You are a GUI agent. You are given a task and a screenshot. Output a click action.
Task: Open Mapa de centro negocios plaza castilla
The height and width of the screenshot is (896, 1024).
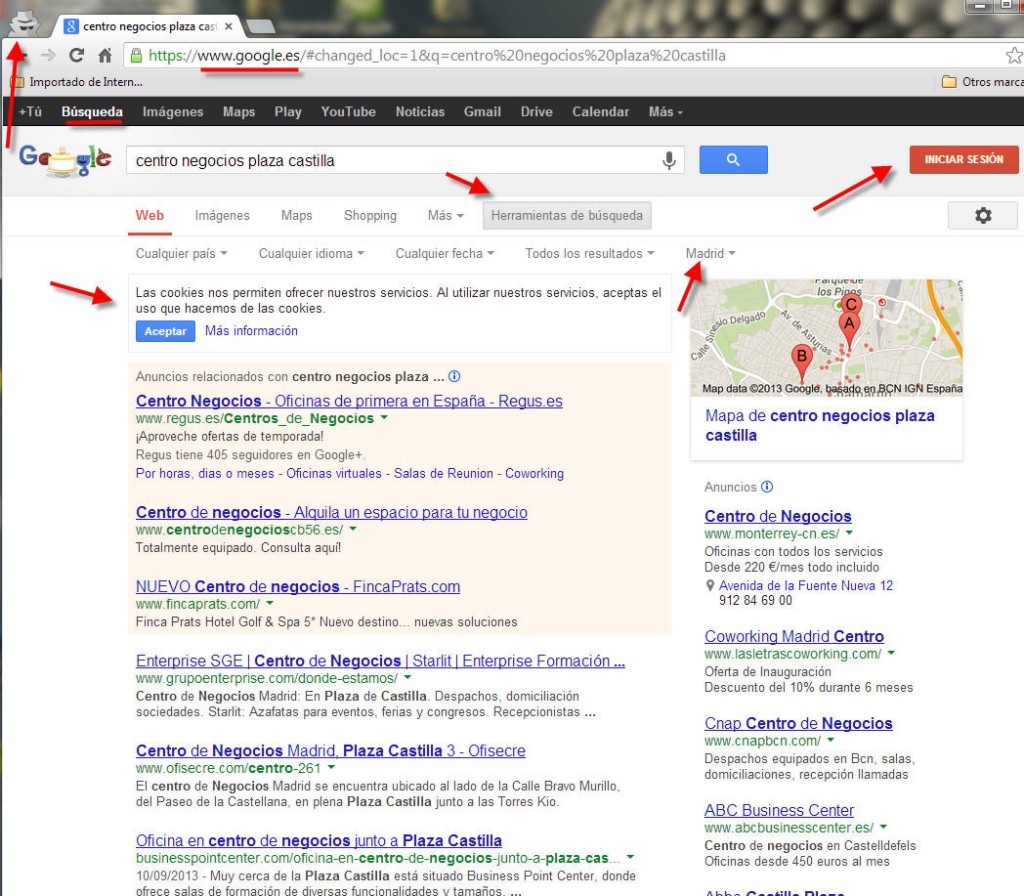[x=820, y=425]
